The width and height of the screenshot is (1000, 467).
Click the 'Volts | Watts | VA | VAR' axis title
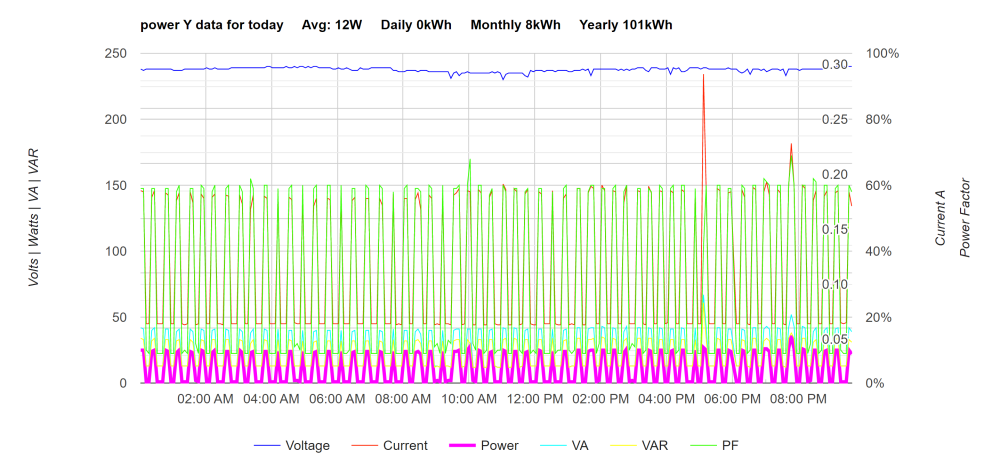pyautogui.click(x=34, y=218)
